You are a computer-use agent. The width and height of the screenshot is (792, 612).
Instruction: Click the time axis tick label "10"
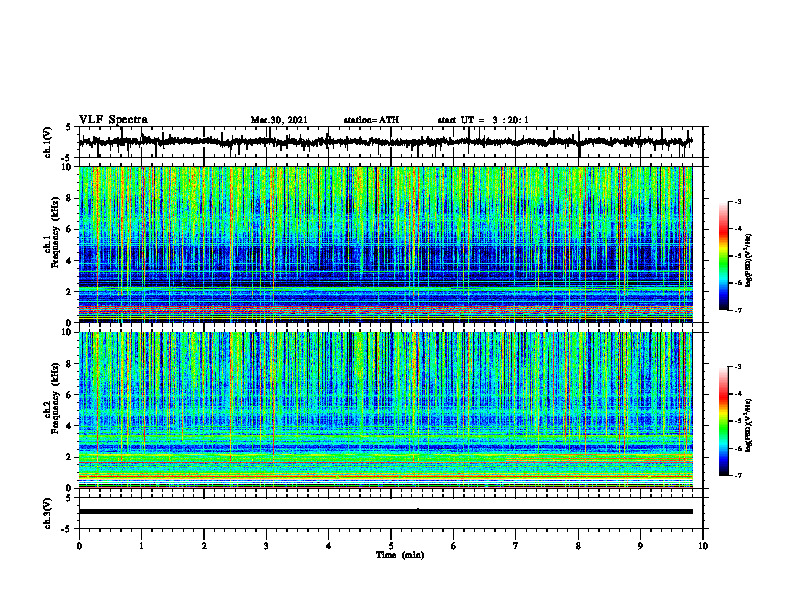[703, 546]
